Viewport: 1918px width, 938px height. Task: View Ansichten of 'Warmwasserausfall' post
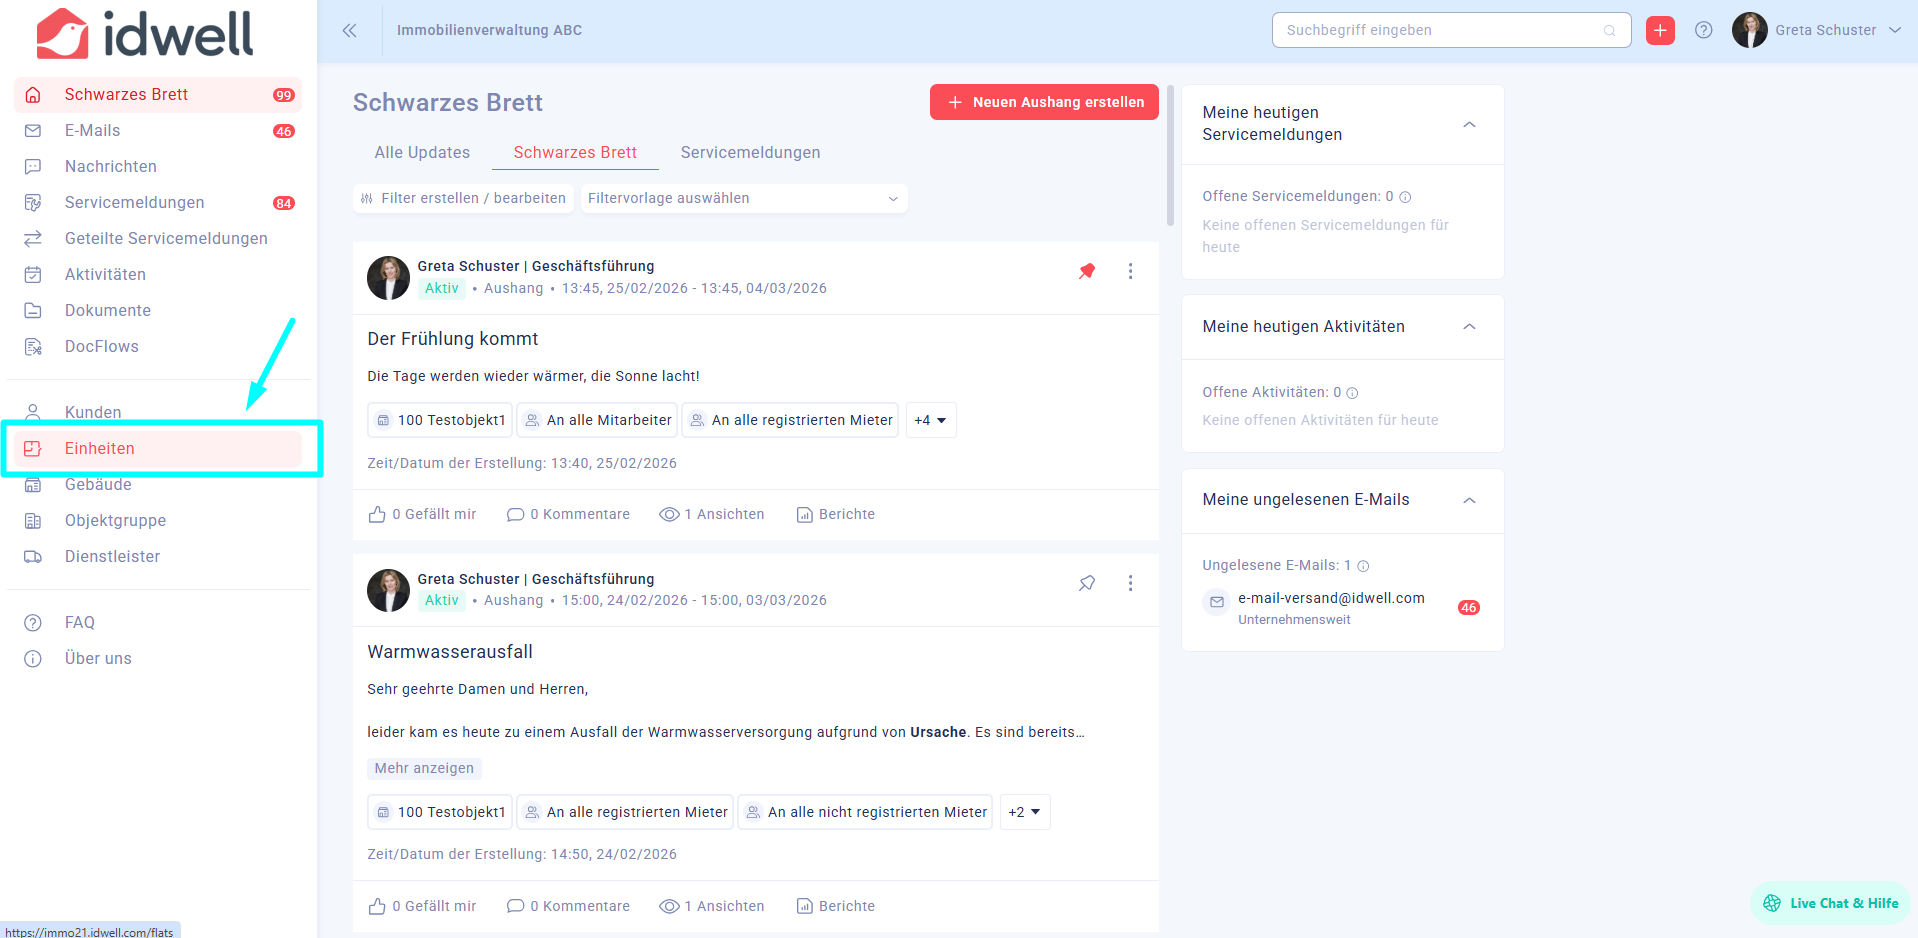coord(712,906)
